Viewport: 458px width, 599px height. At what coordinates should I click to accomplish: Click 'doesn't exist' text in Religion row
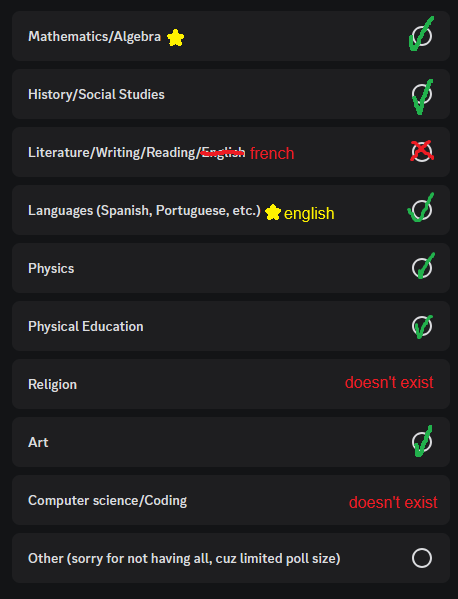[389, 382]
